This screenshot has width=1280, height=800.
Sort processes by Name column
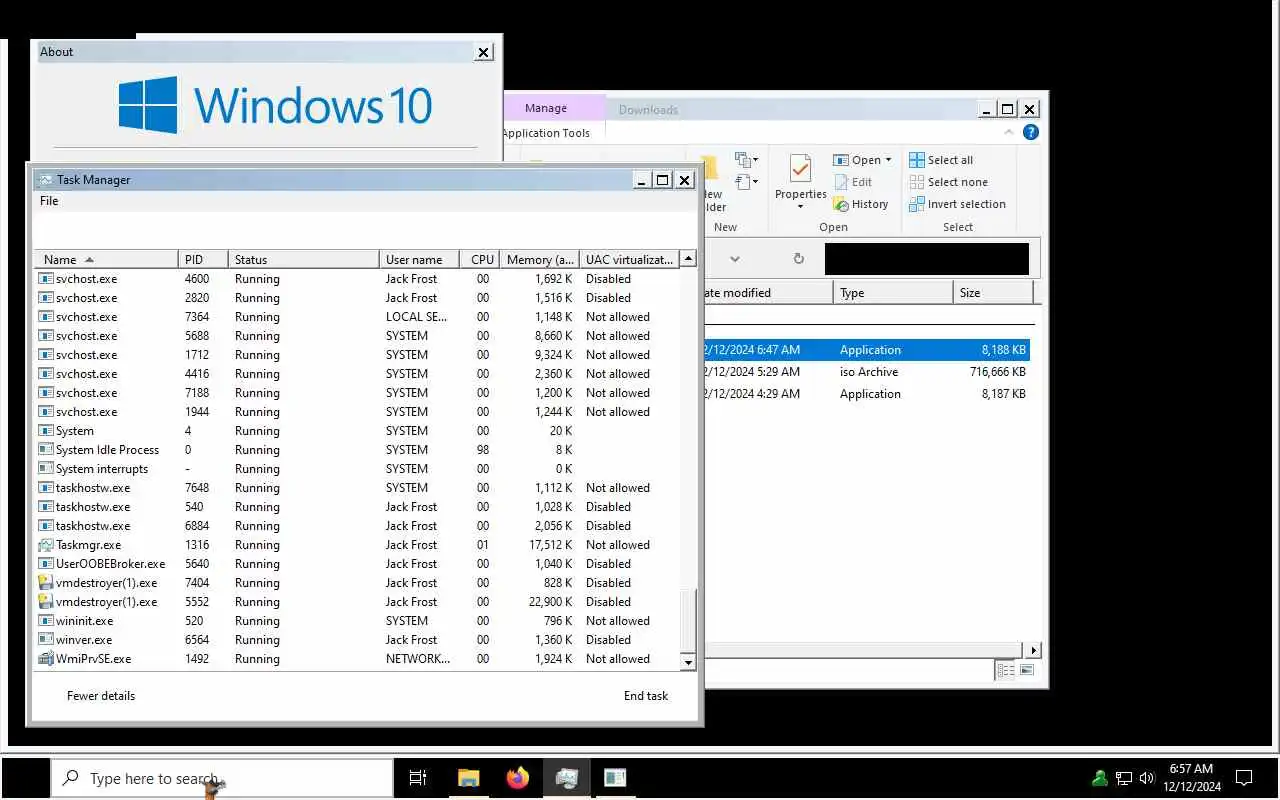pyautogui.click(x=107, y=259)
